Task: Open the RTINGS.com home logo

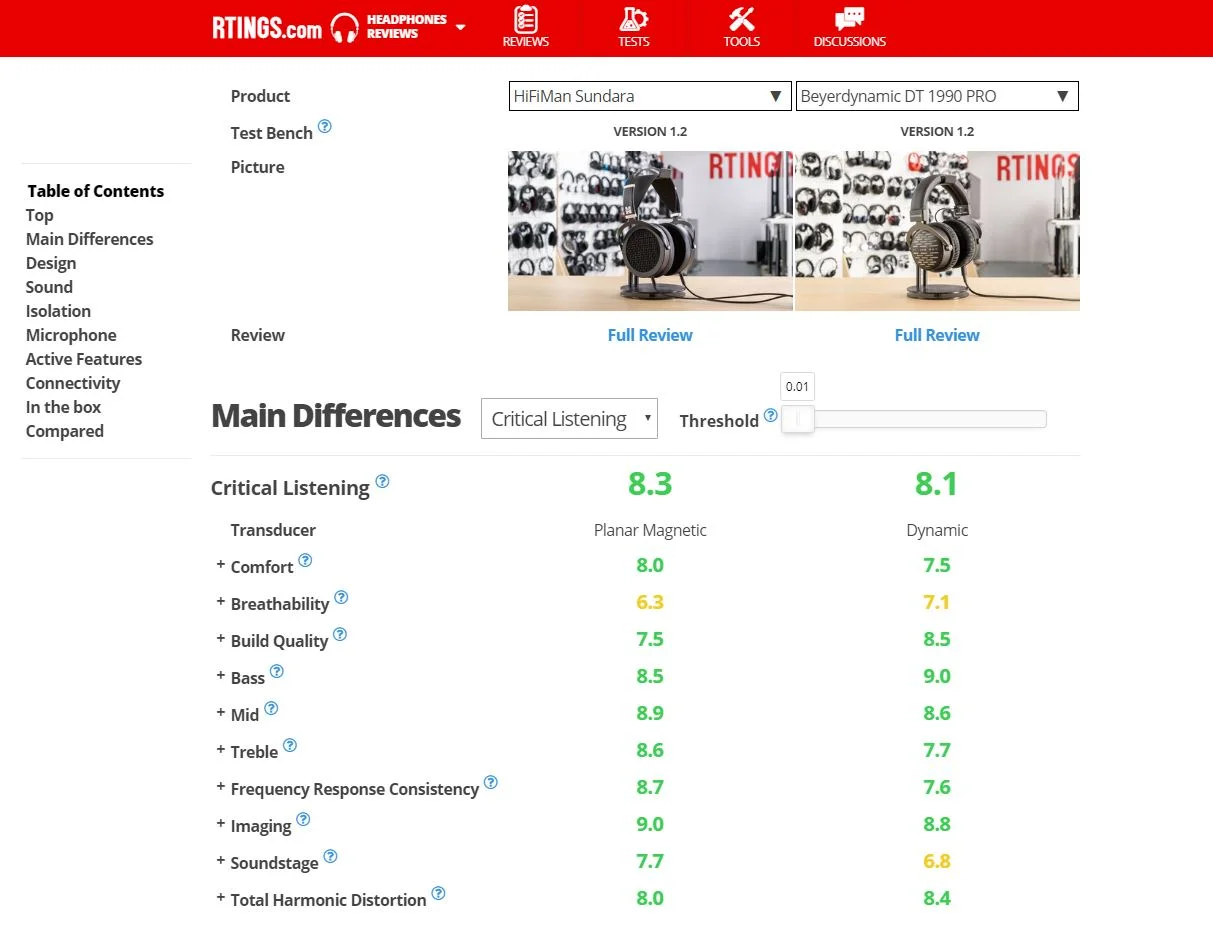Action: click(x=267, y=28)
